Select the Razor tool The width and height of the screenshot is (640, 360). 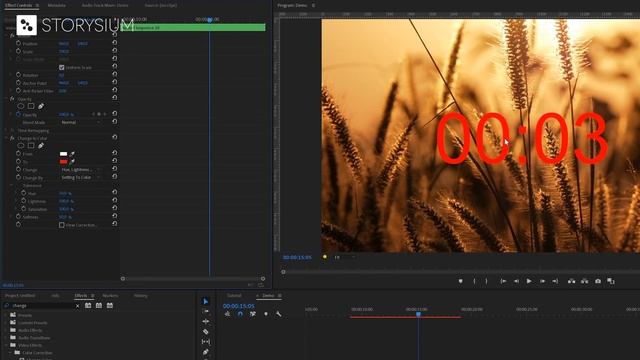tap(206, 332)
